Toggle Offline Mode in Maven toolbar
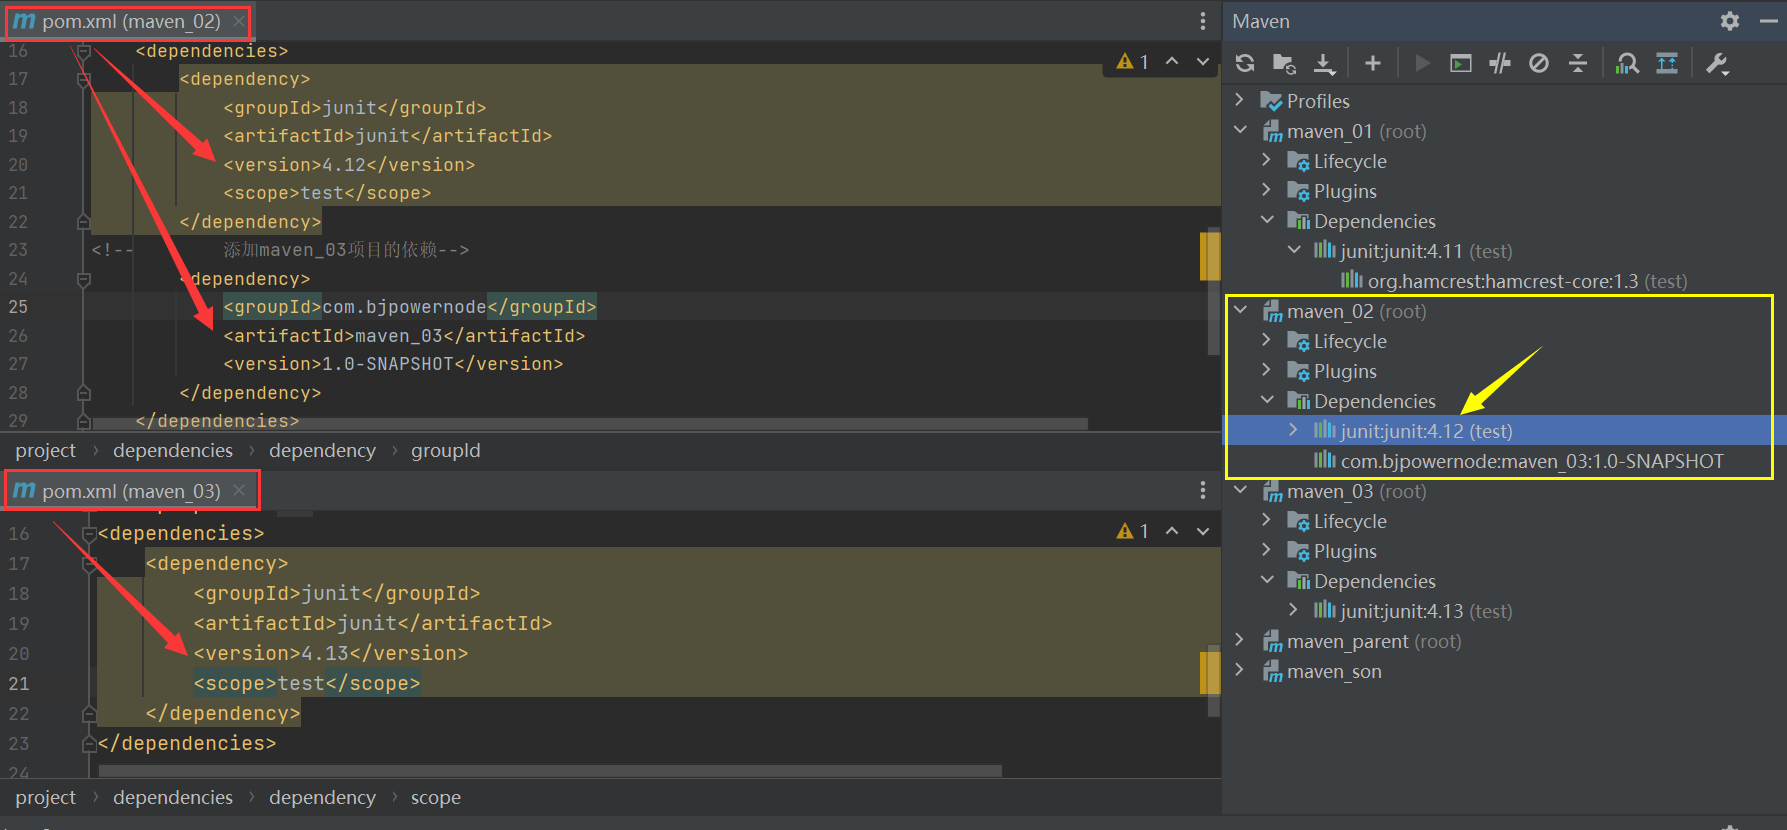 point(1500,63)
